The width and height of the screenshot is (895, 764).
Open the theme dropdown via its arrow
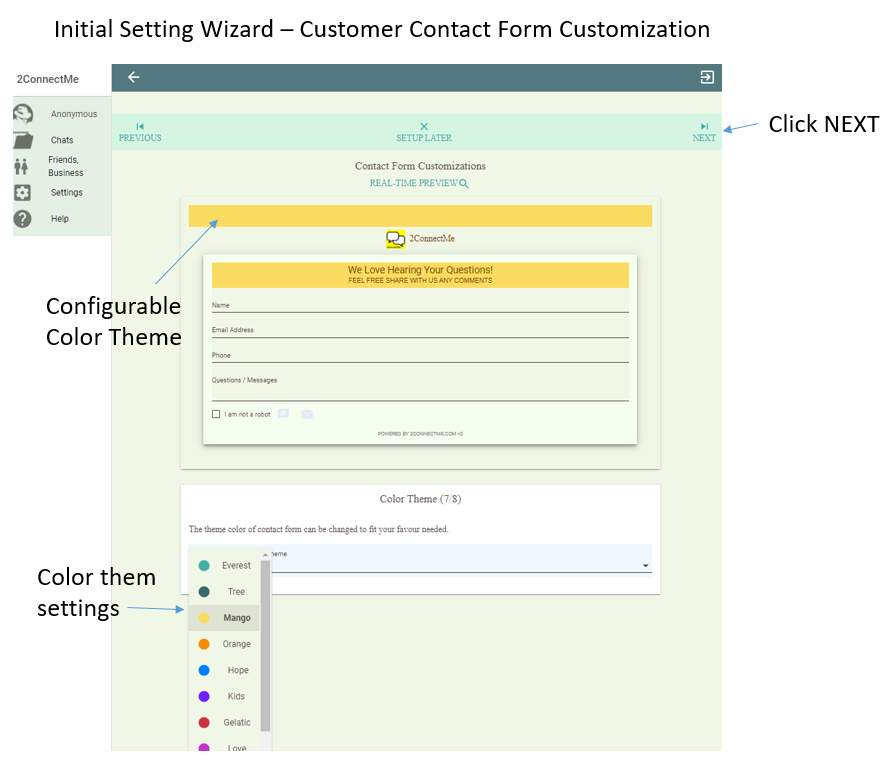coord(645,564)
